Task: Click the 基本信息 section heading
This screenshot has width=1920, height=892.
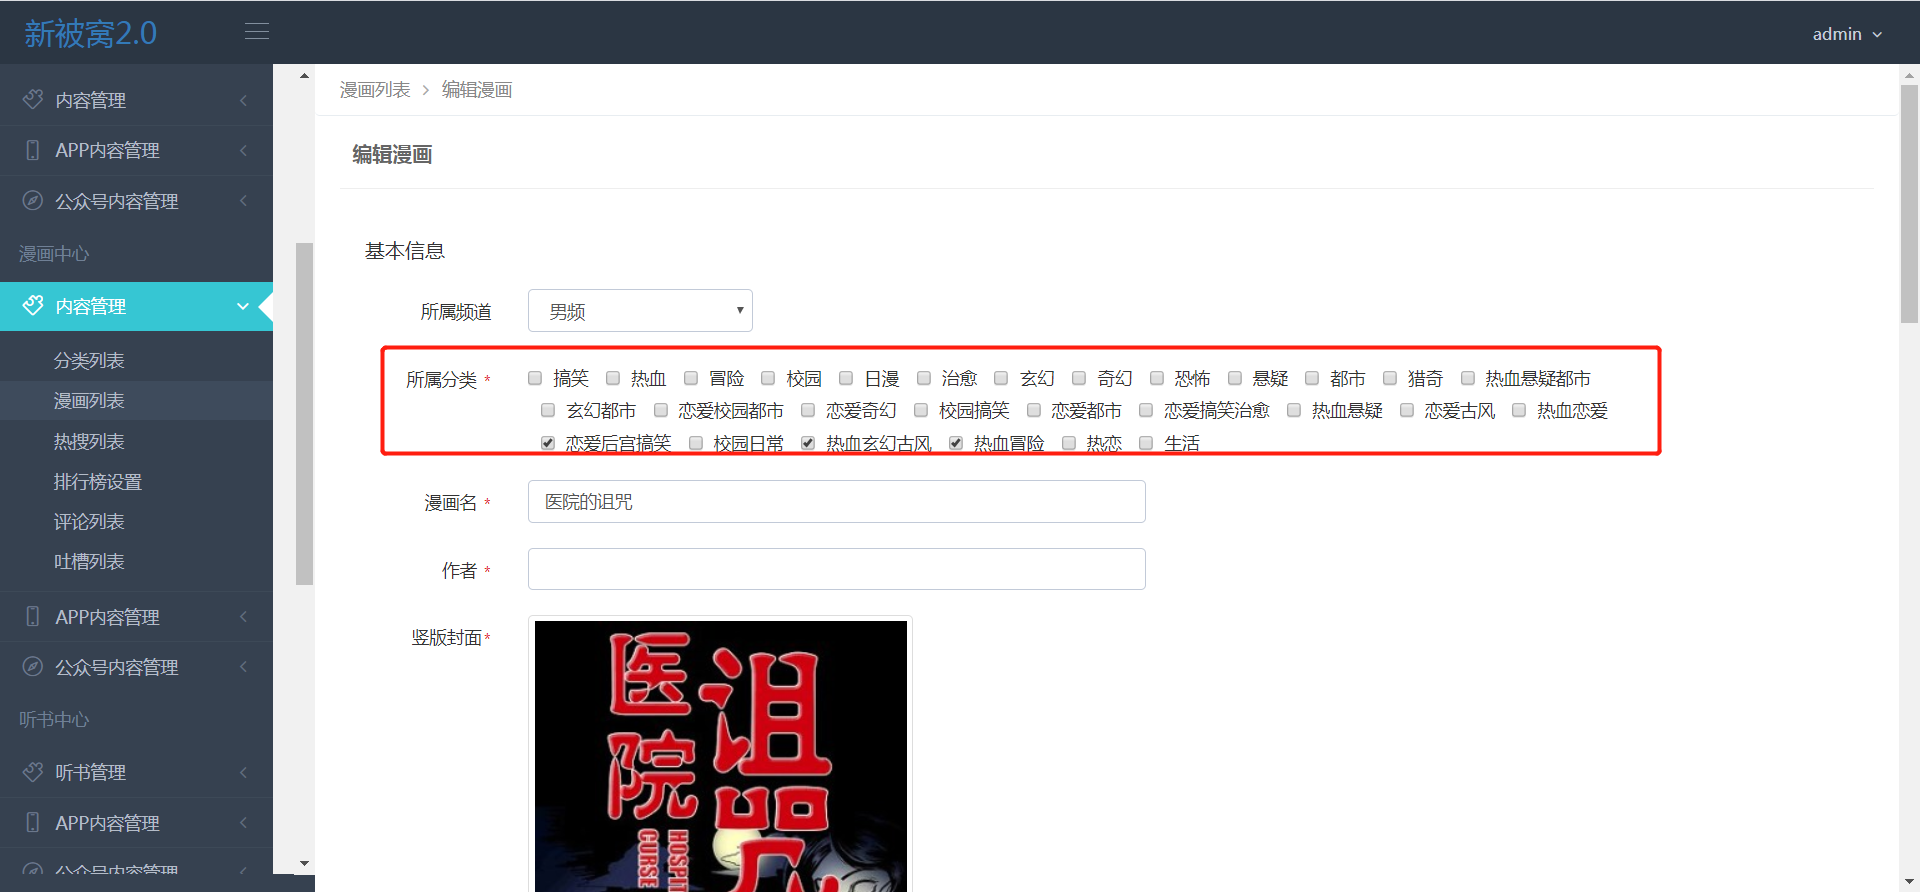Action: coord(405,251)
